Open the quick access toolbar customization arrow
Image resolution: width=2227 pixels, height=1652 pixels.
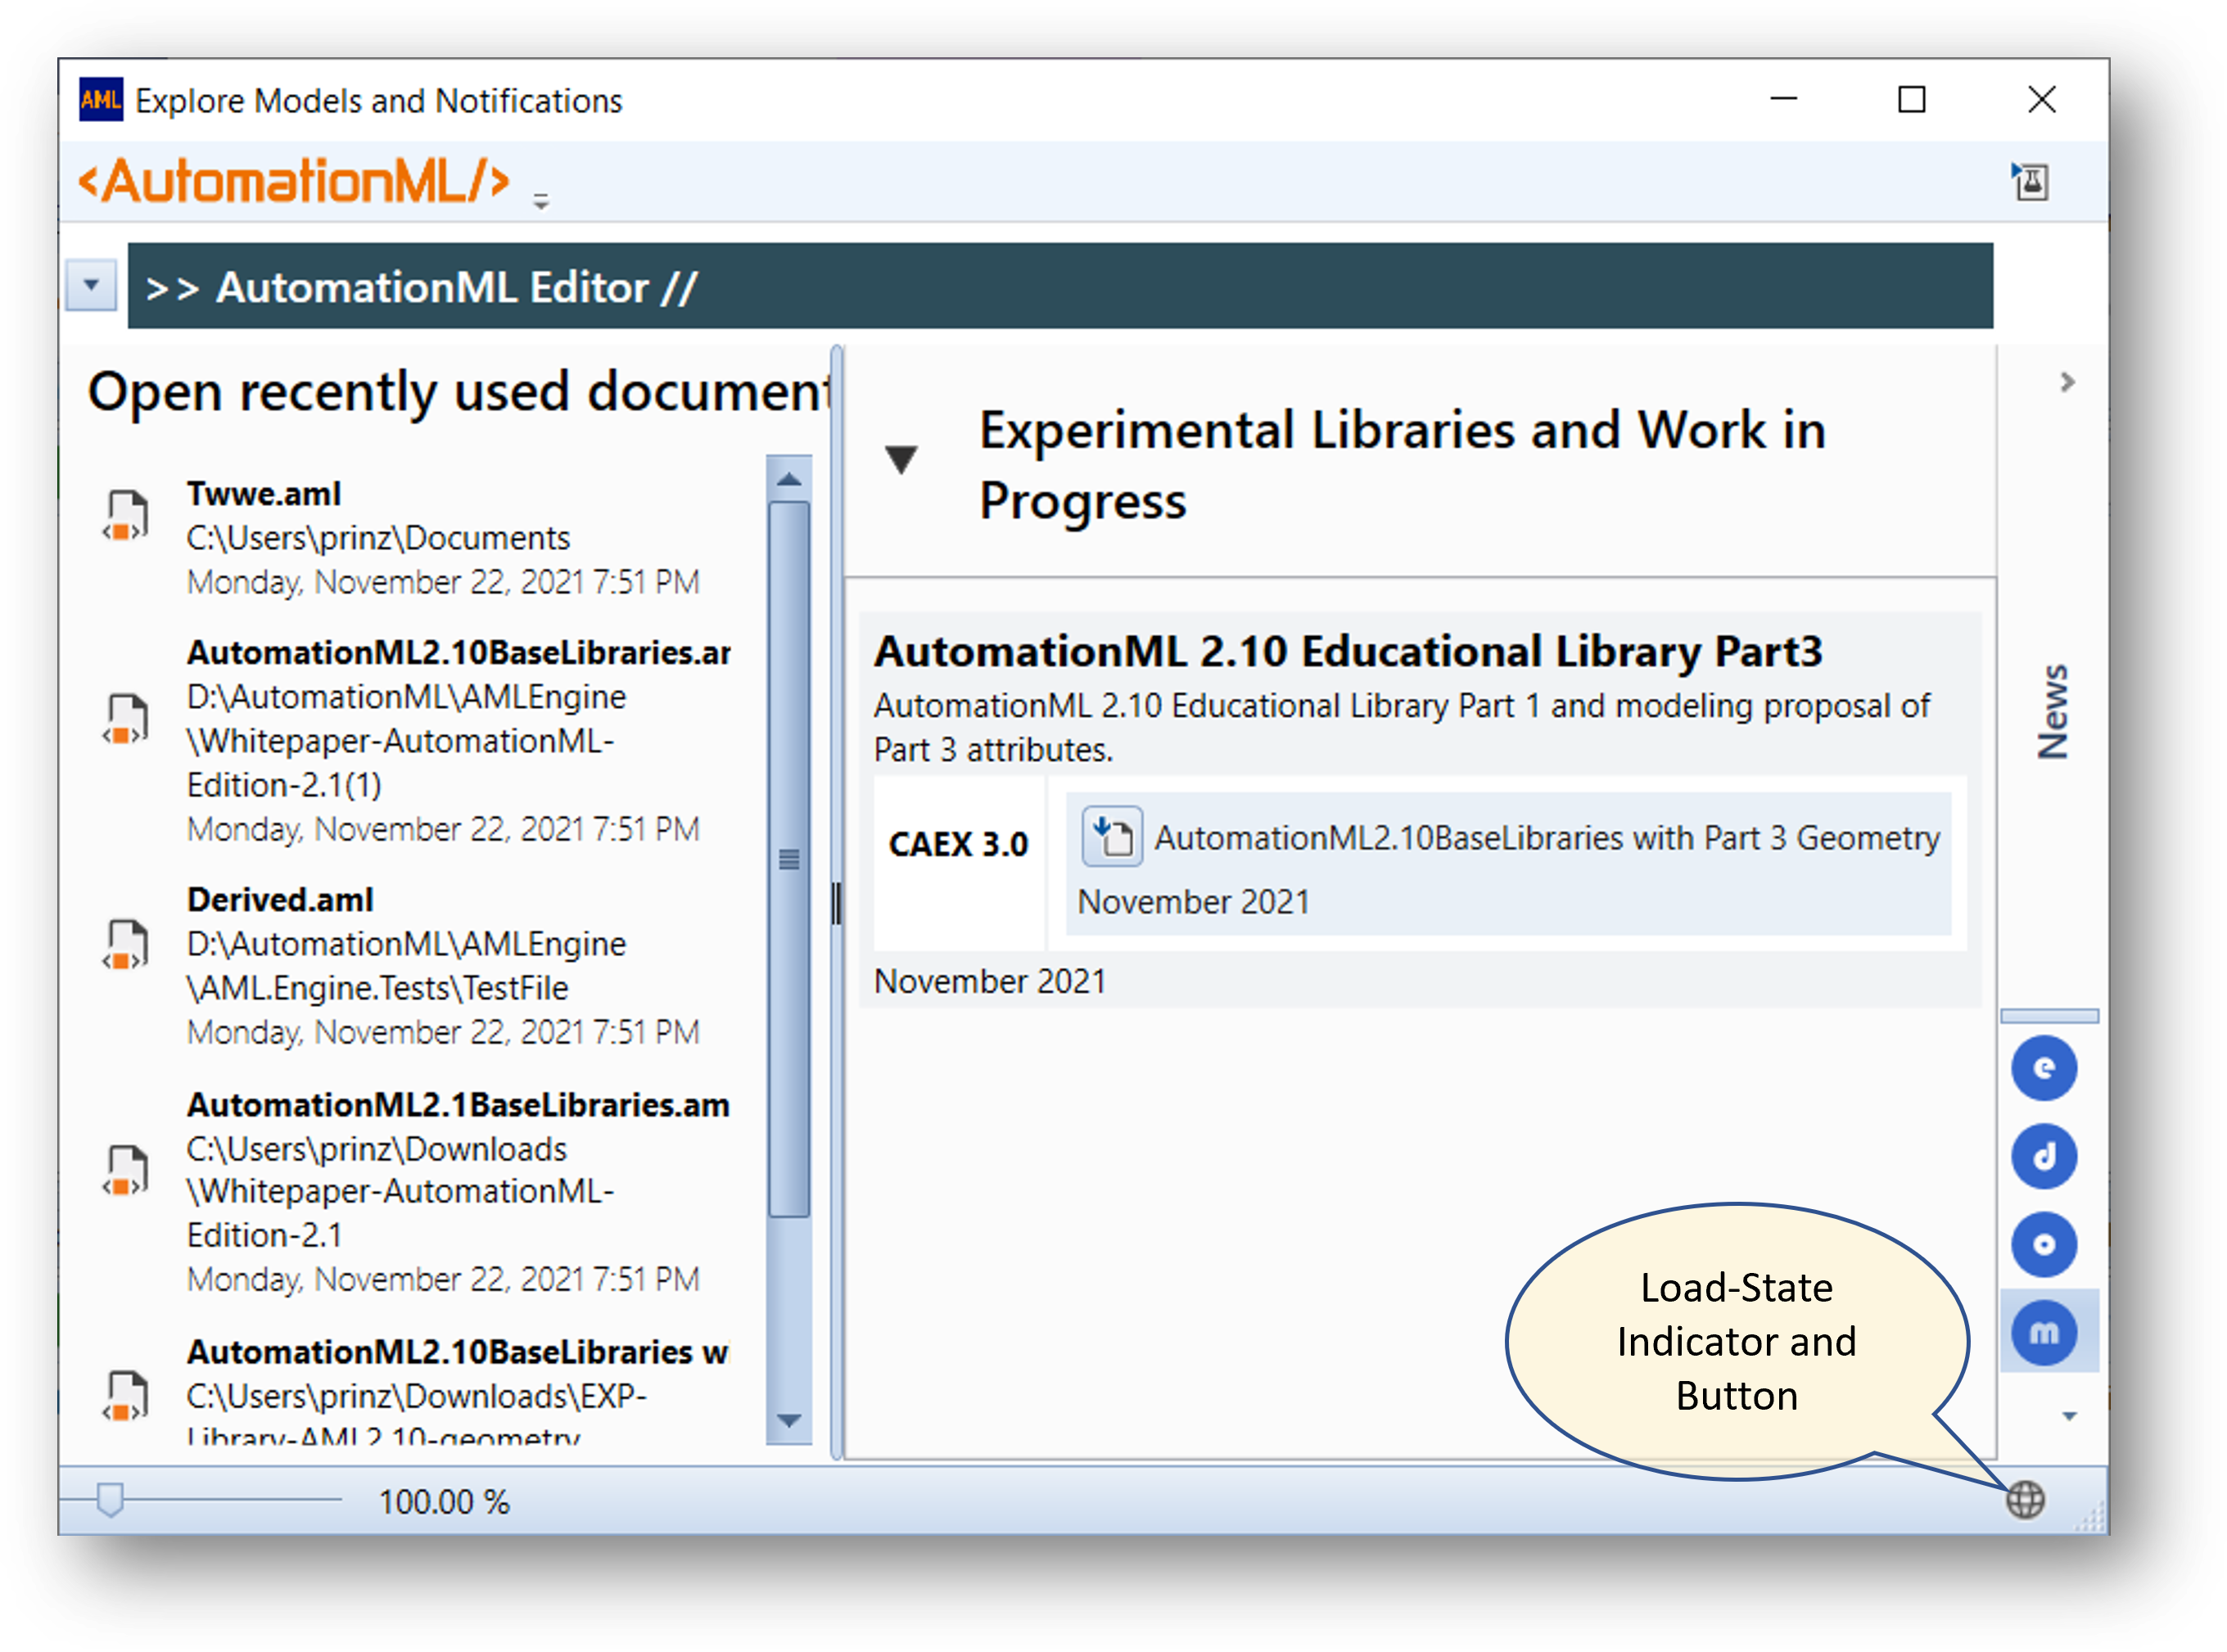[x=541, y=202]
